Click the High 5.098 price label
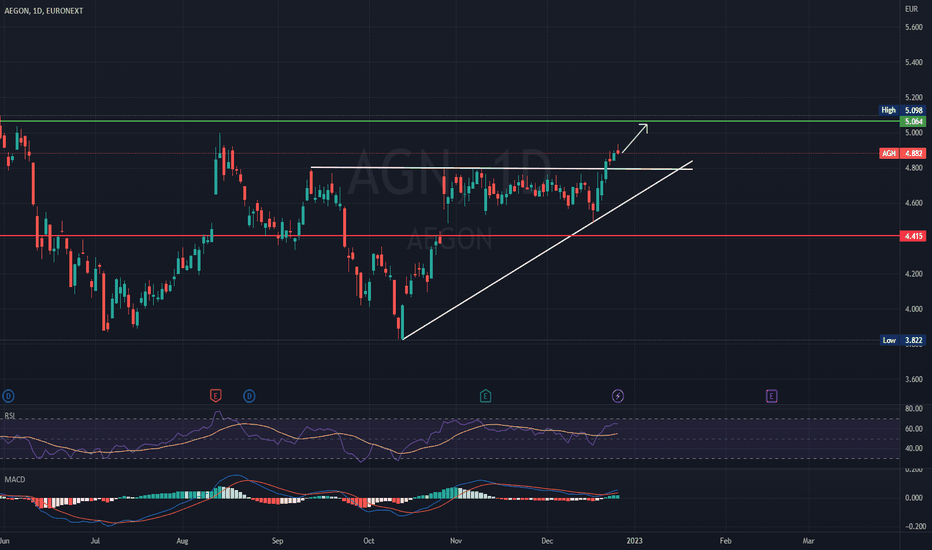 coord(902,110)
